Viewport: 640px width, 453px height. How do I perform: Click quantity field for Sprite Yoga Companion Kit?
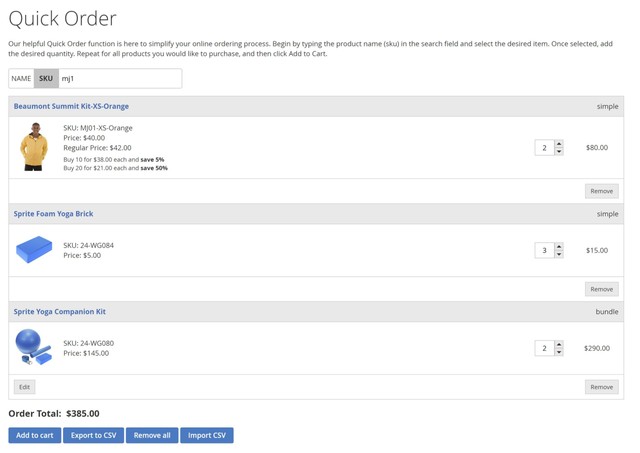[x=544, y=349]
